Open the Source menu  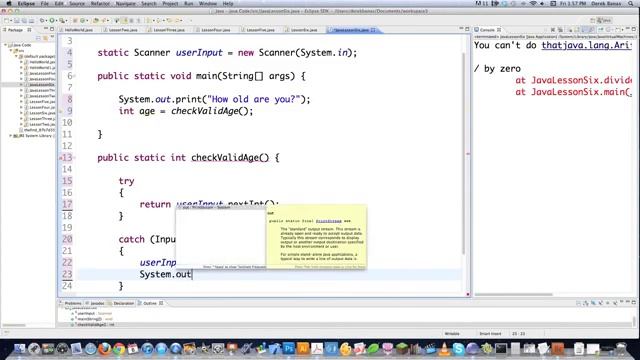coord(77,3)
